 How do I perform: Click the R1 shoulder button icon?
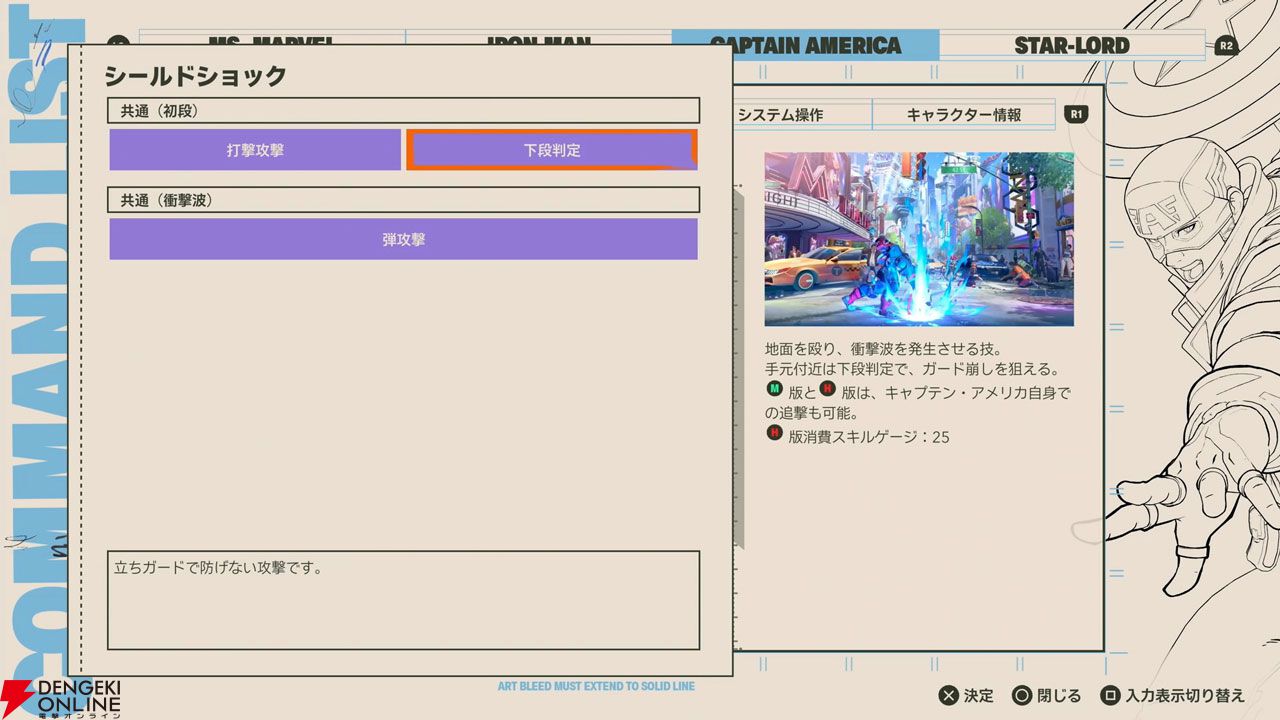click(x=1077, y=114)
